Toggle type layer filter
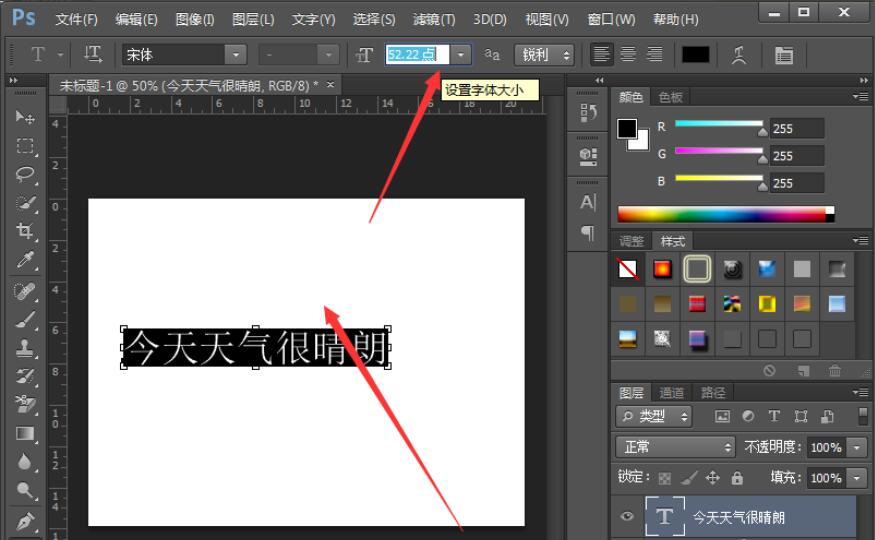 (x=774, y=416)
